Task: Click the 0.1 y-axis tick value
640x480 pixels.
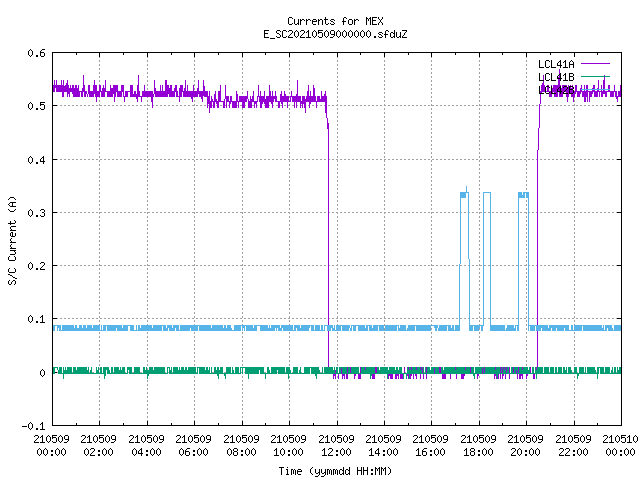Action: click(36, 319)
